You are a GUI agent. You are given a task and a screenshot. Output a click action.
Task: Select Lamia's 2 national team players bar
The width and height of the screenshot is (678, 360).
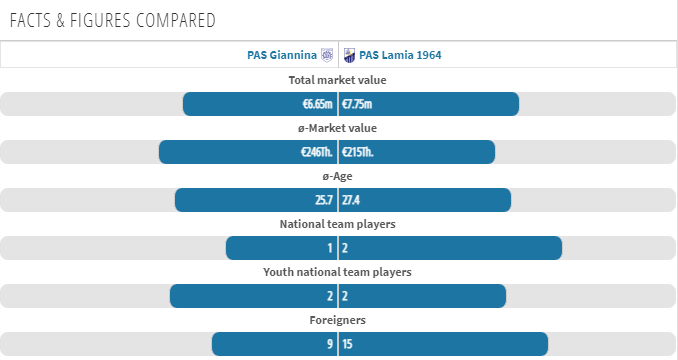(x=451, y=248)
